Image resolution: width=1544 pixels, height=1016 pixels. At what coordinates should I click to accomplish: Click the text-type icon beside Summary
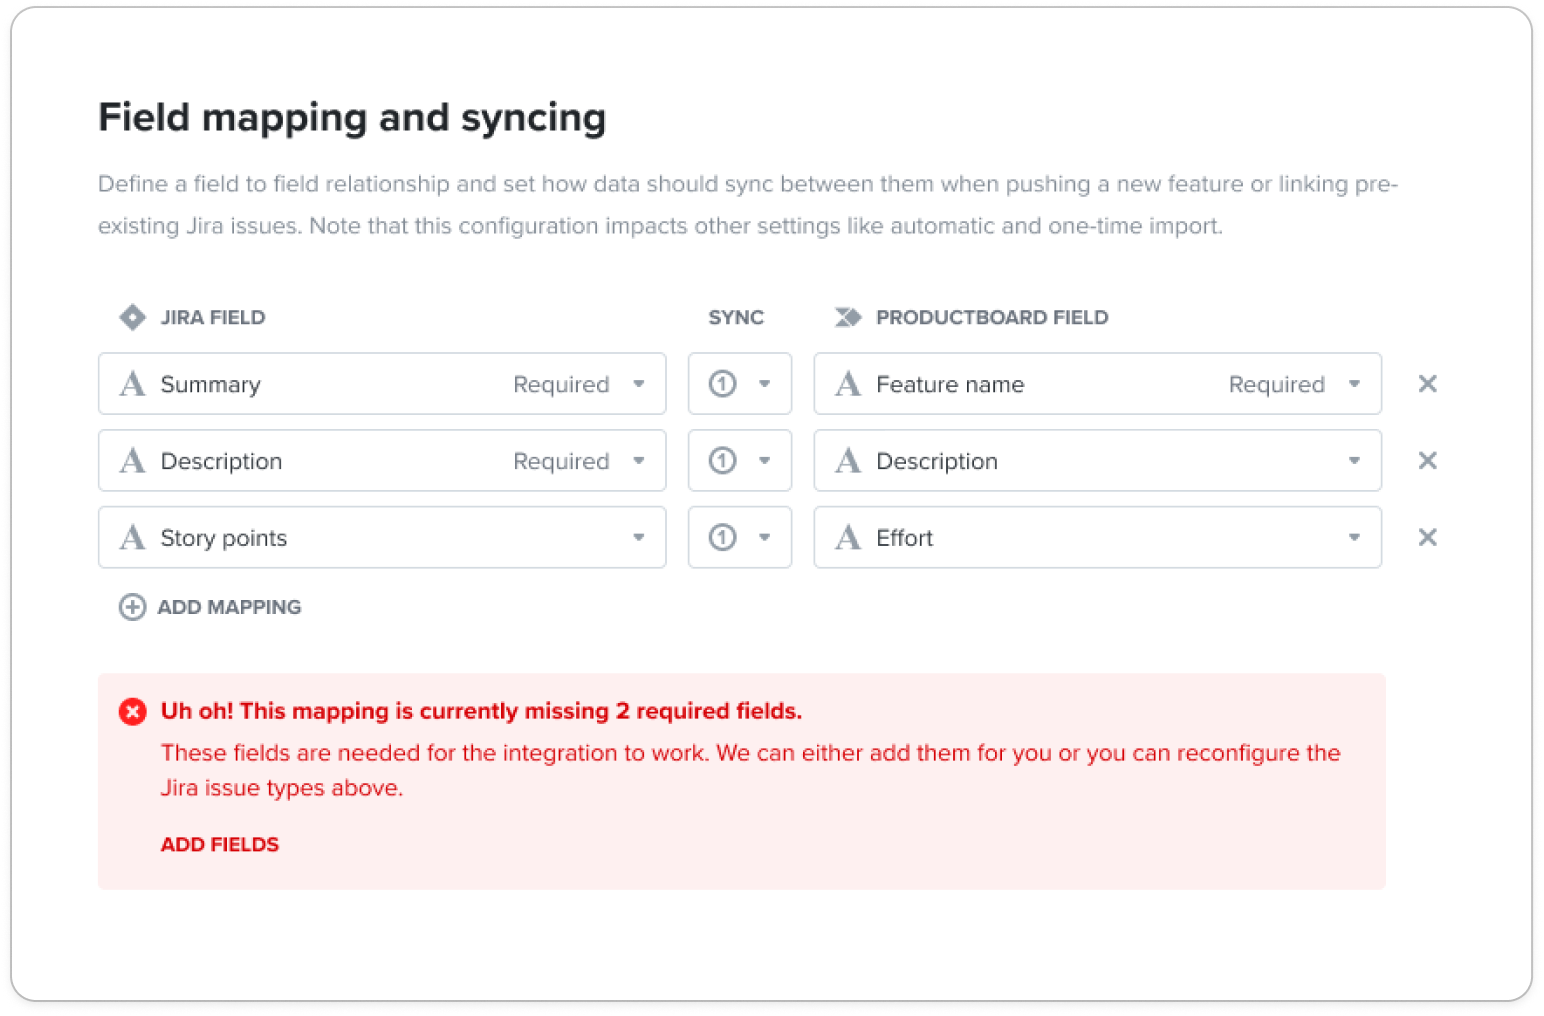[132, 384]
